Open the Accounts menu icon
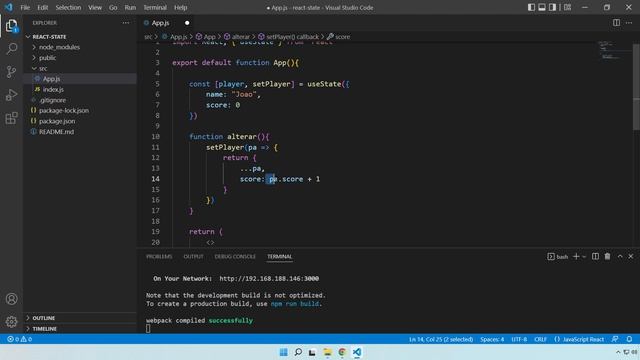 coord(11,299)
